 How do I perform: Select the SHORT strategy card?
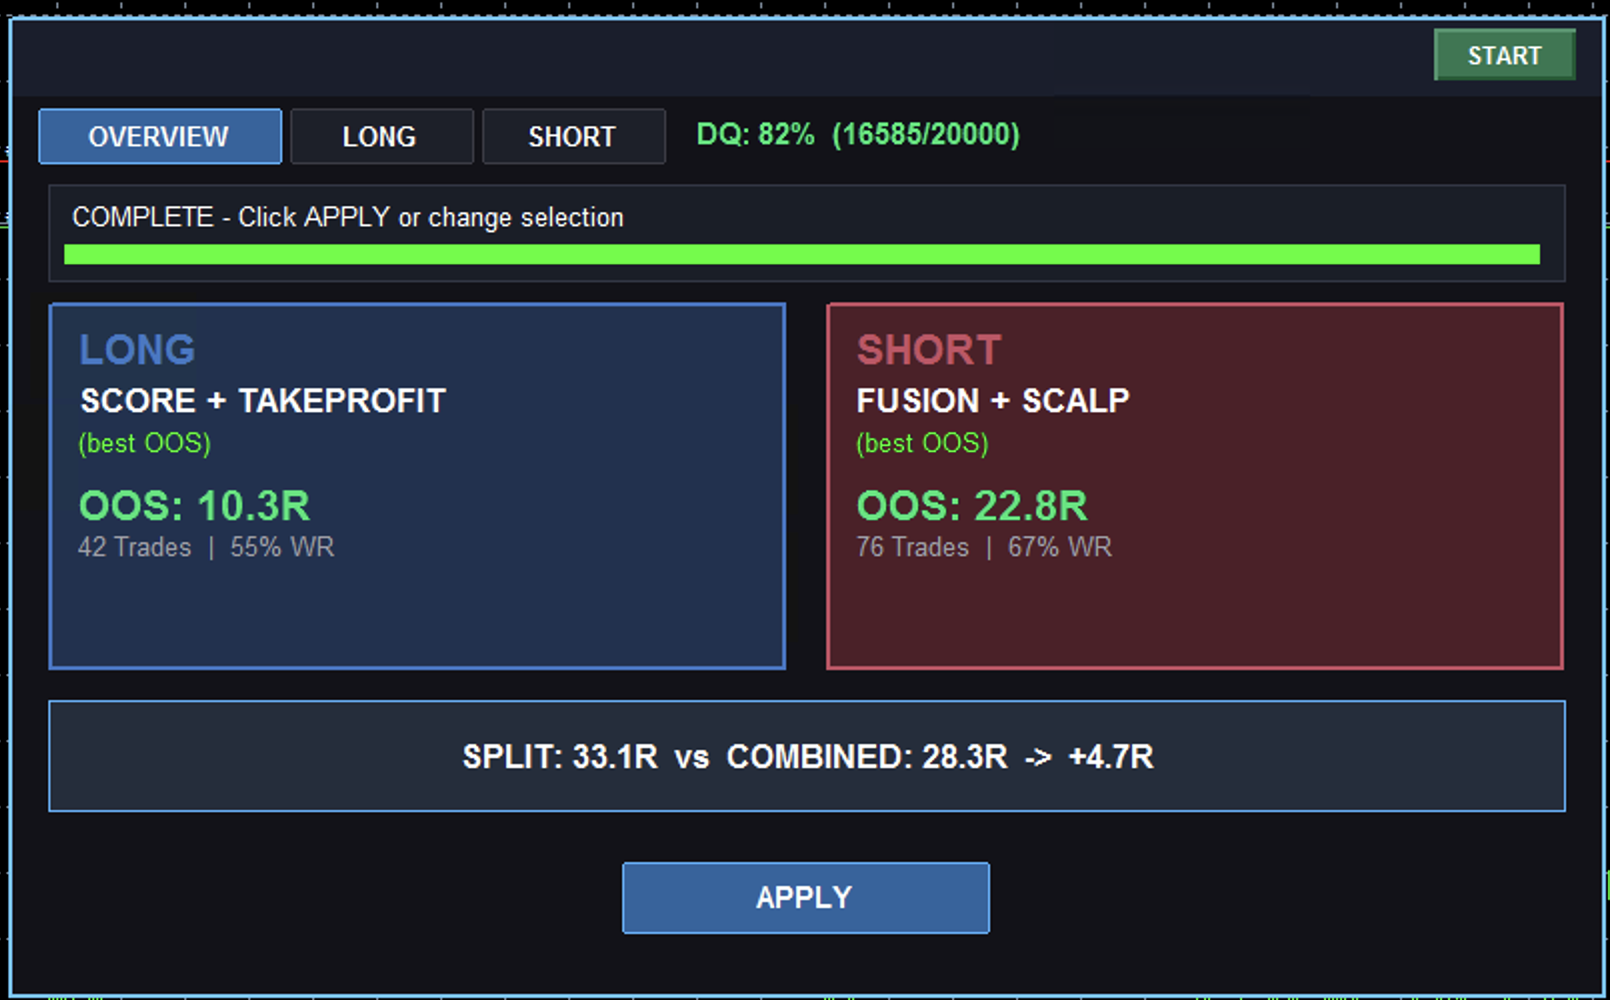1194,486
